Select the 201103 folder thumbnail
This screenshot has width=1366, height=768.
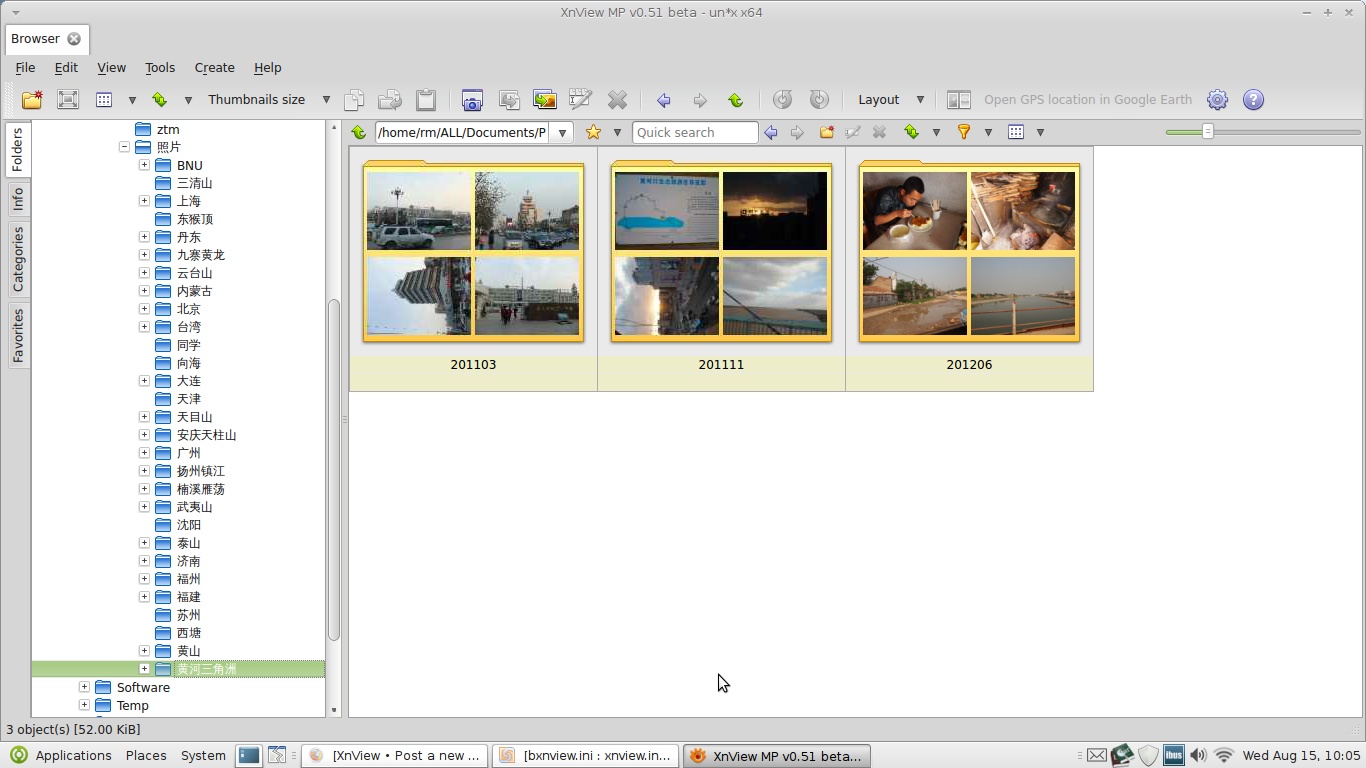coord(473,269)
